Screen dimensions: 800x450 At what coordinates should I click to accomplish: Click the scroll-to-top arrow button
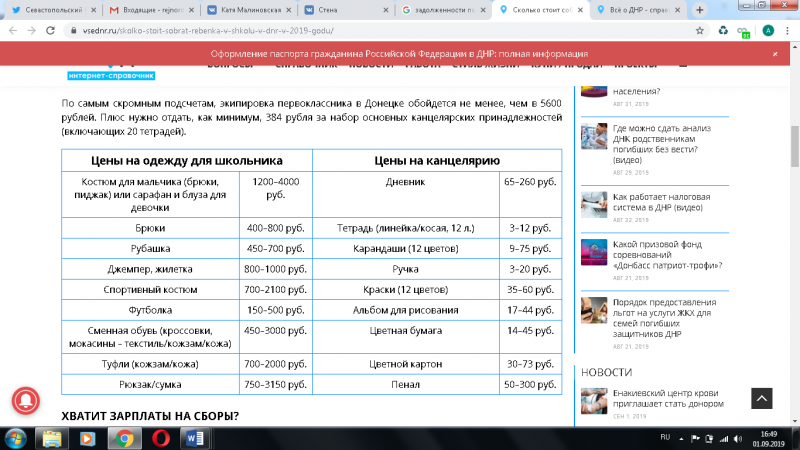pyautogui.click(x=761, y=398)
